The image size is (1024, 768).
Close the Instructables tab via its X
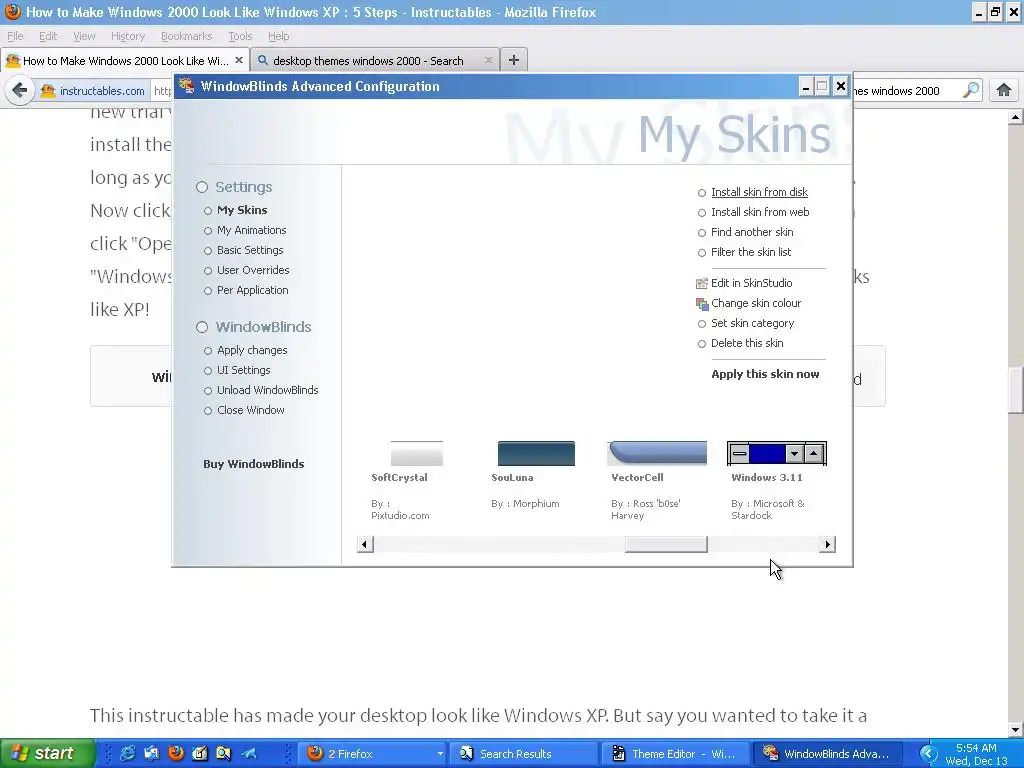point(238,60)
